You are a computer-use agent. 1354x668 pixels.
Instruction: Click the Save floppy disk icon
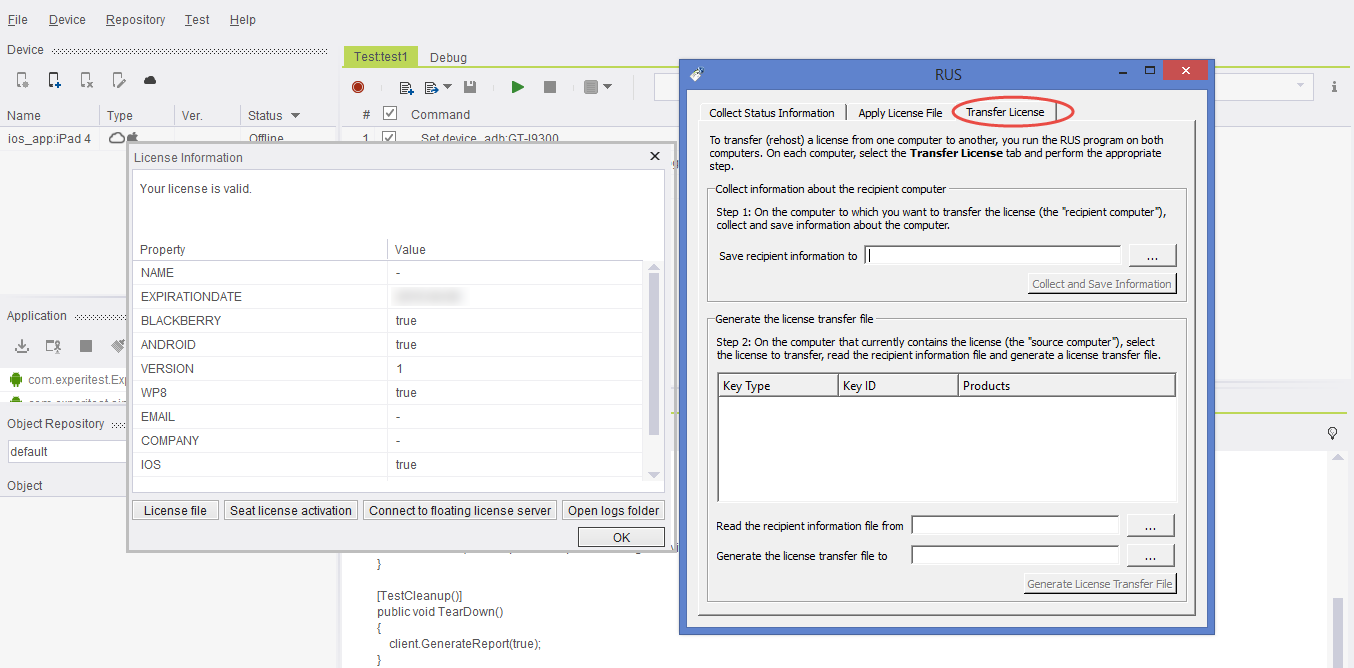coord(470,88)
